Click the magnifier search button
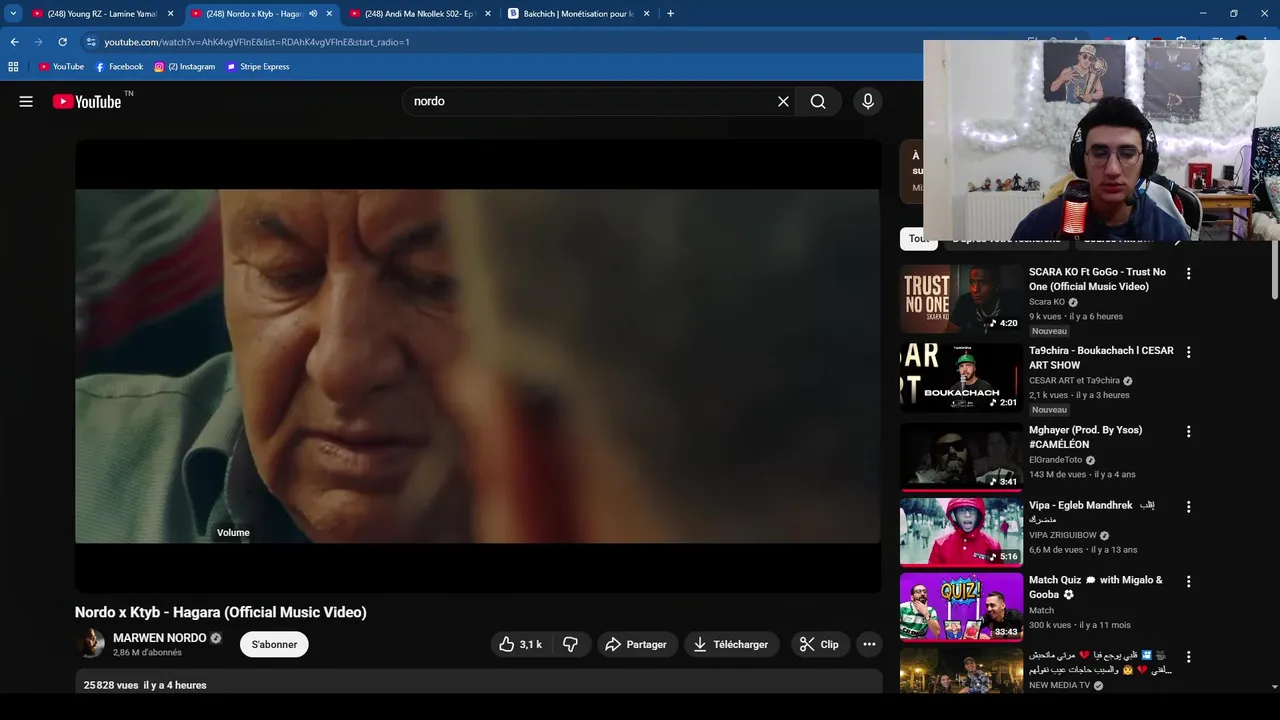The image size is (1280, 720). click(x=818, y=101)
